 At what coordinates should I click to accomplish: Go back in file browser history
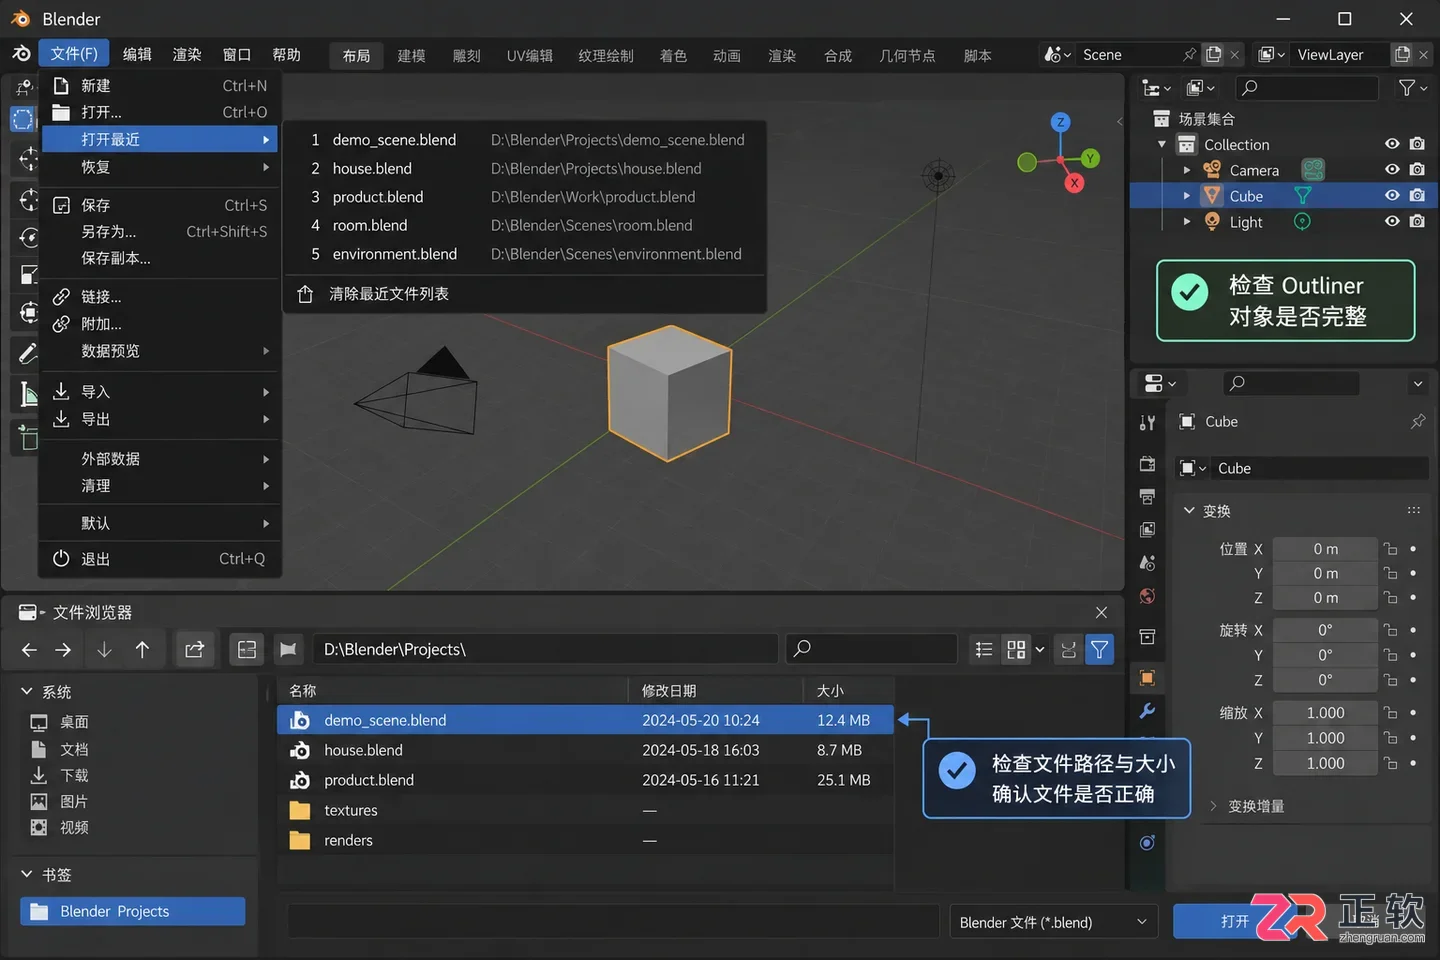29,650
